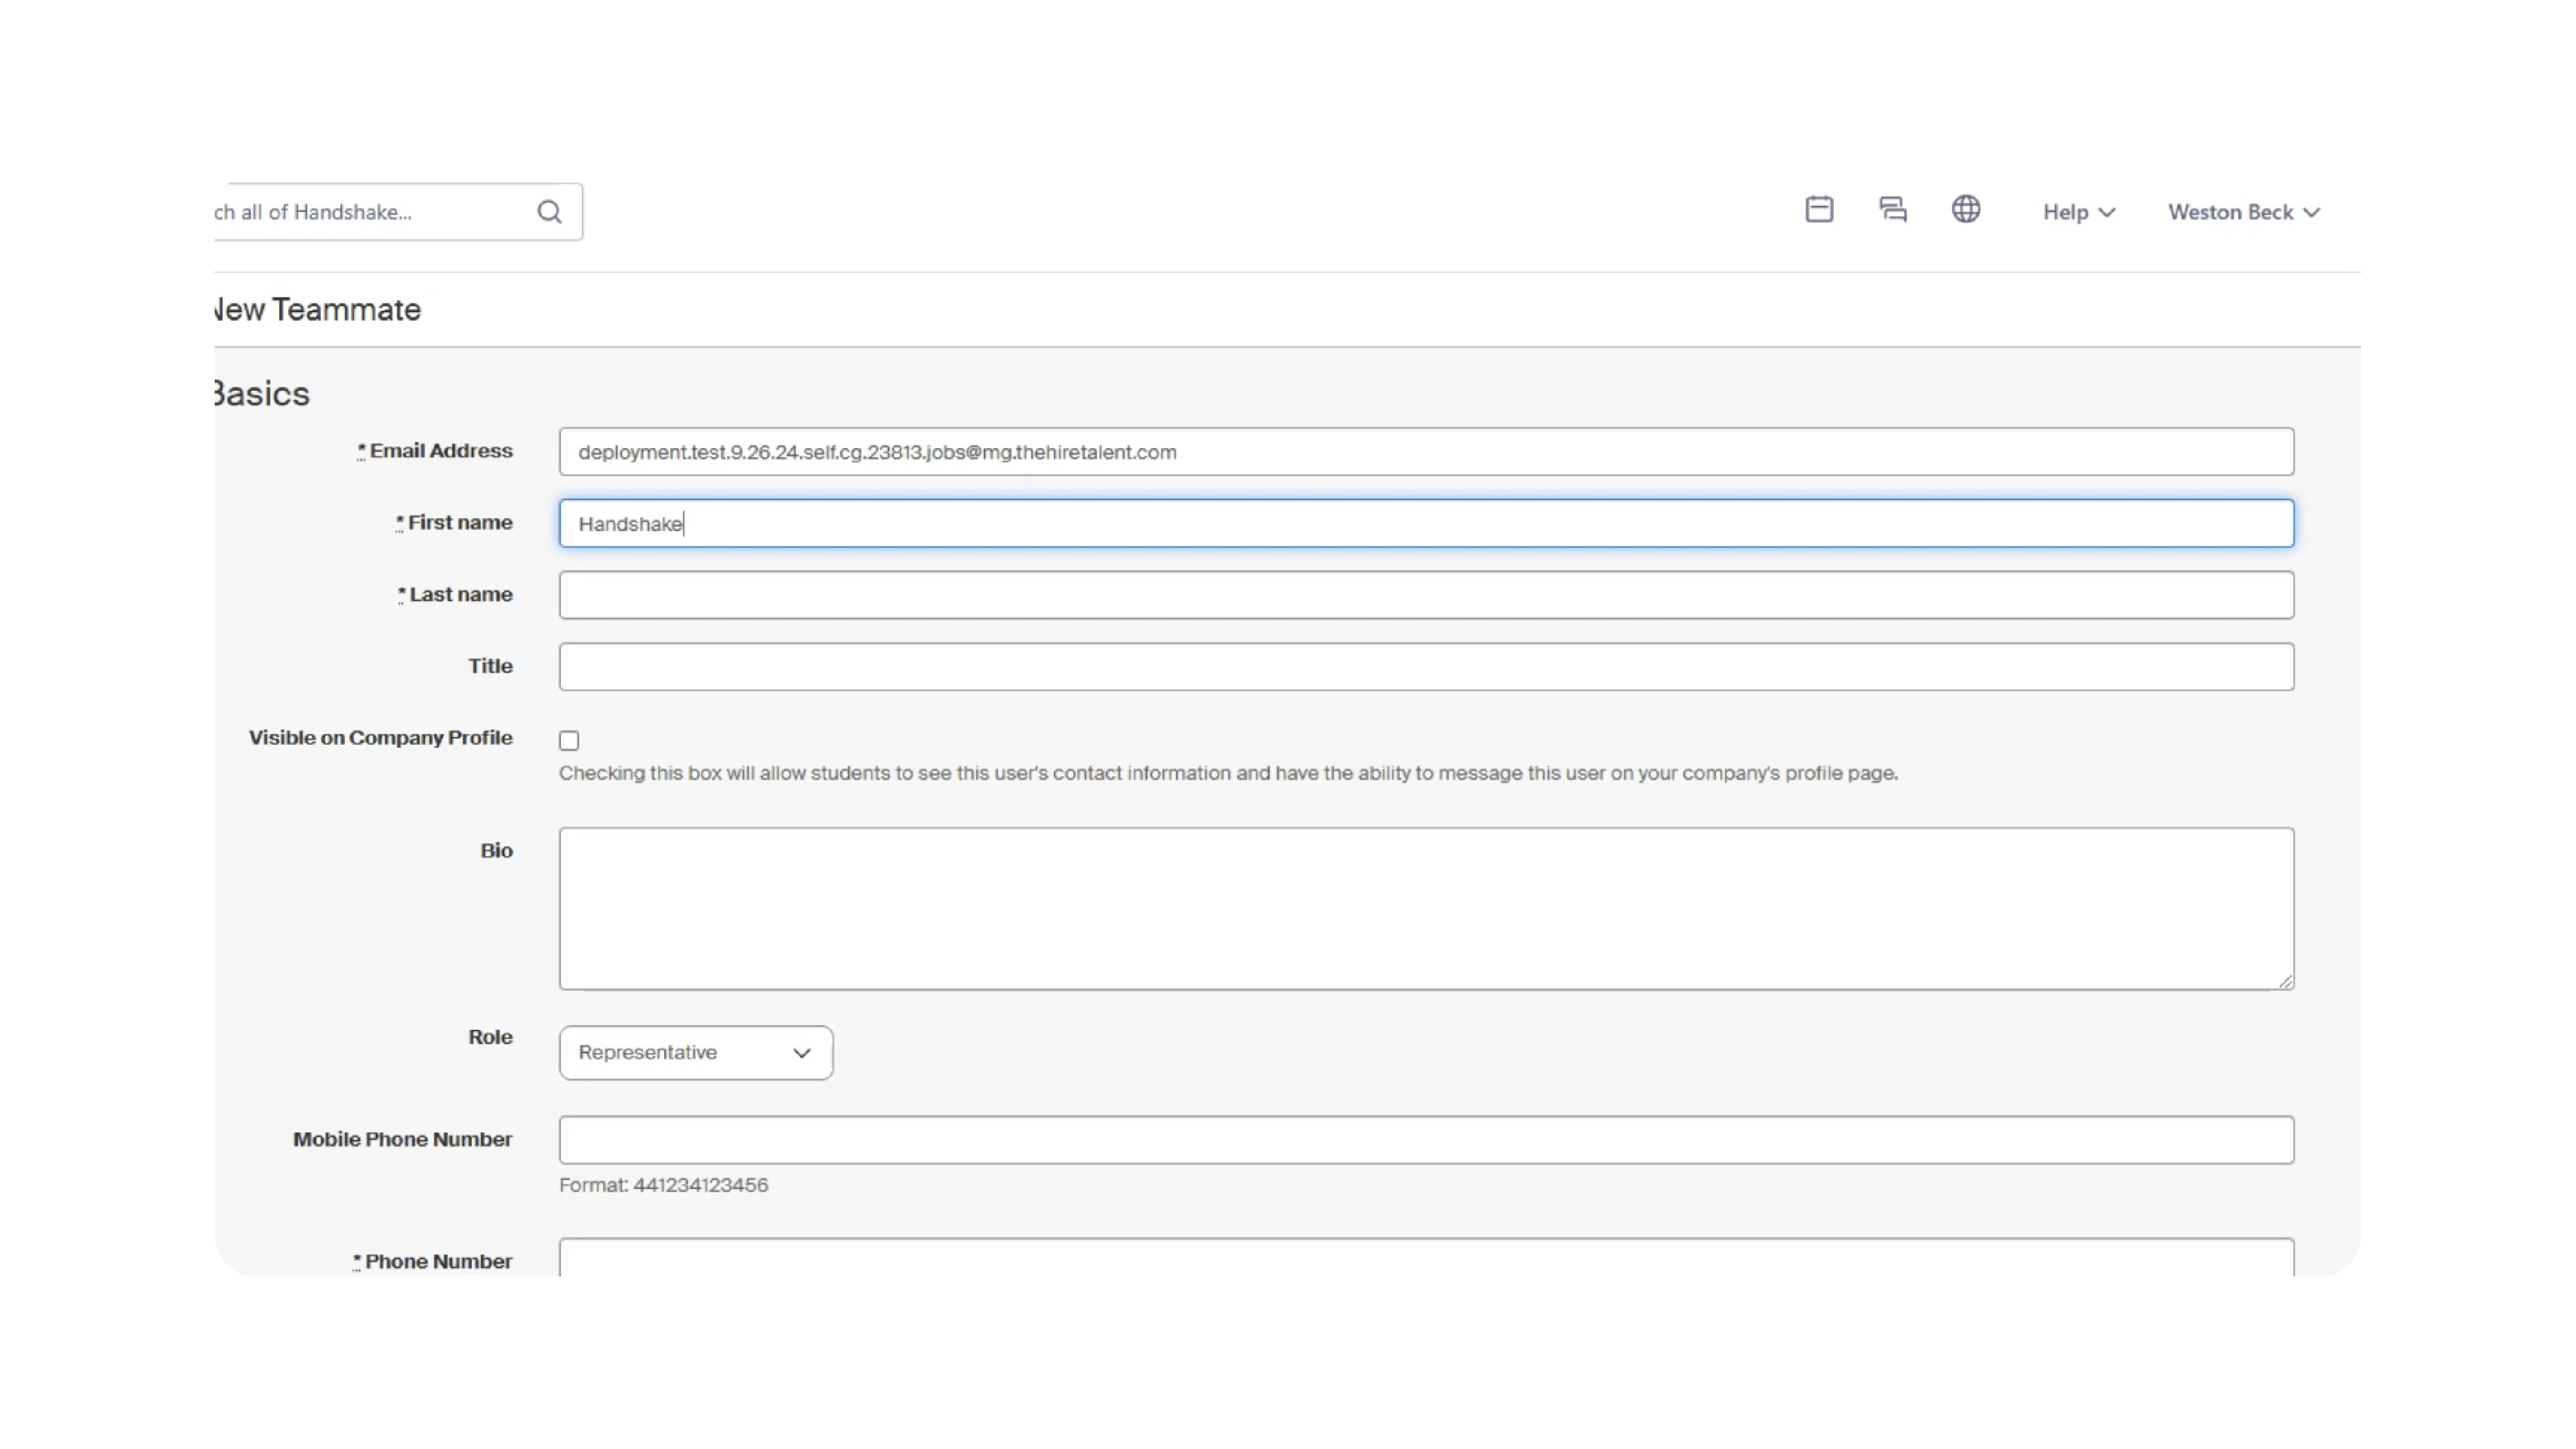Click the globe language icon
Screen dimensions: 2576x1449
[x=1965, y=209]
